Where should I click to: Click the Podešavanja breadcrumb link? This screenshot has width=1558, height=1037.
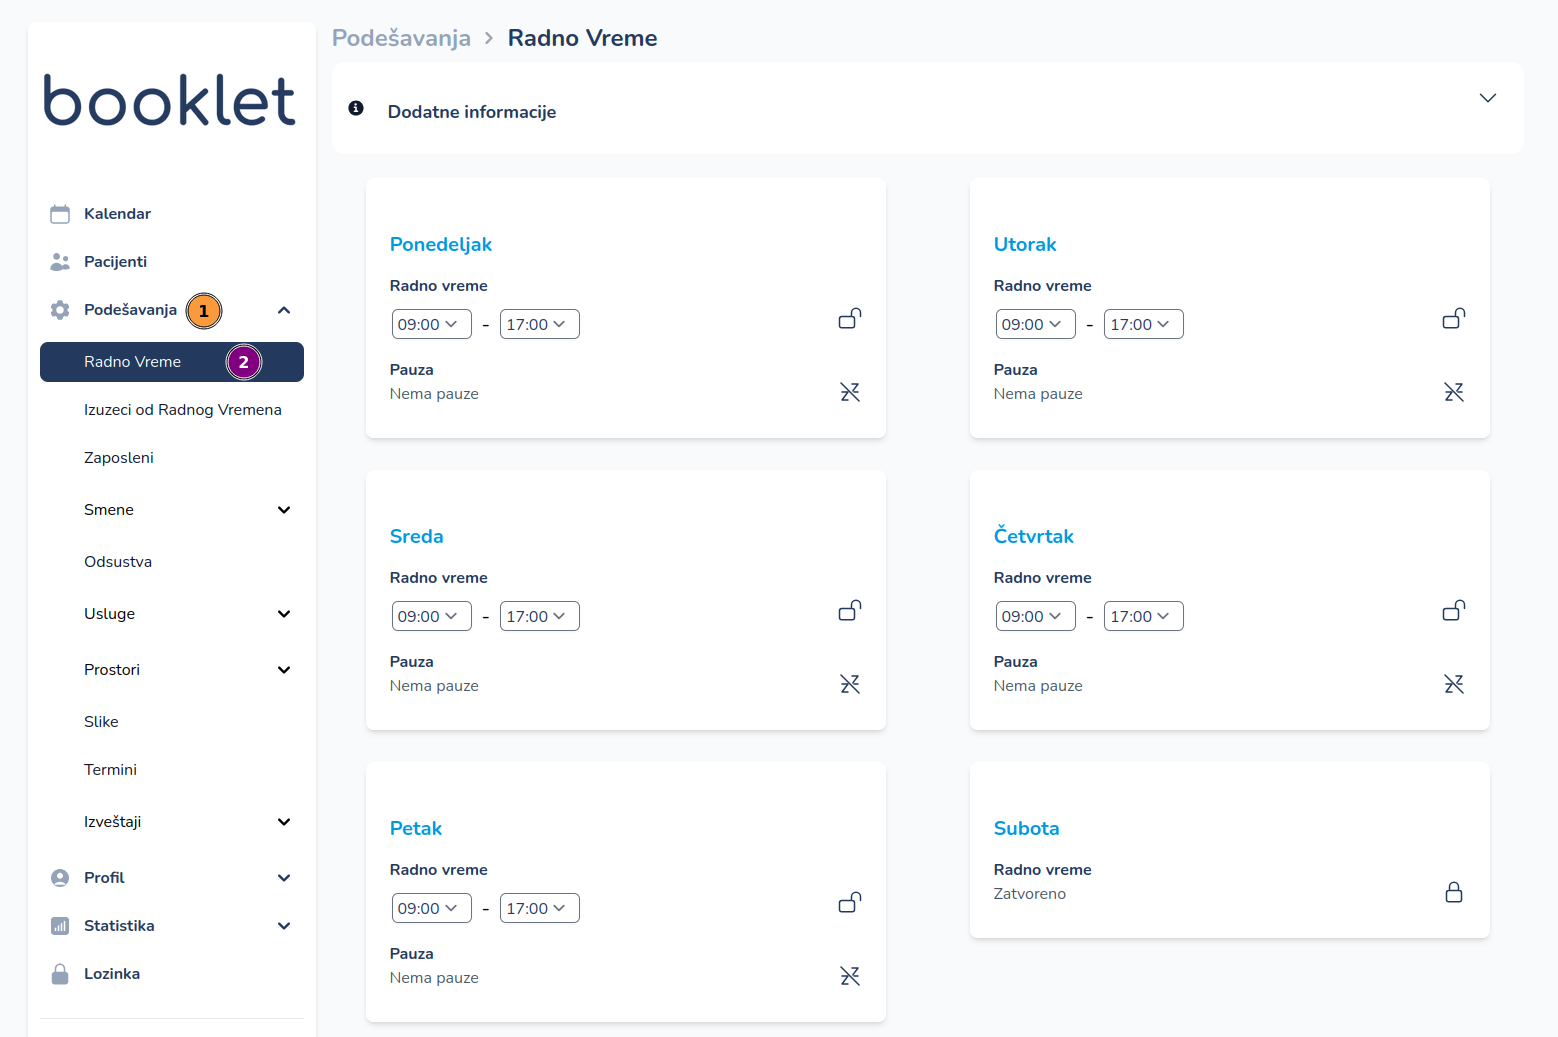[x=401, y=38]
